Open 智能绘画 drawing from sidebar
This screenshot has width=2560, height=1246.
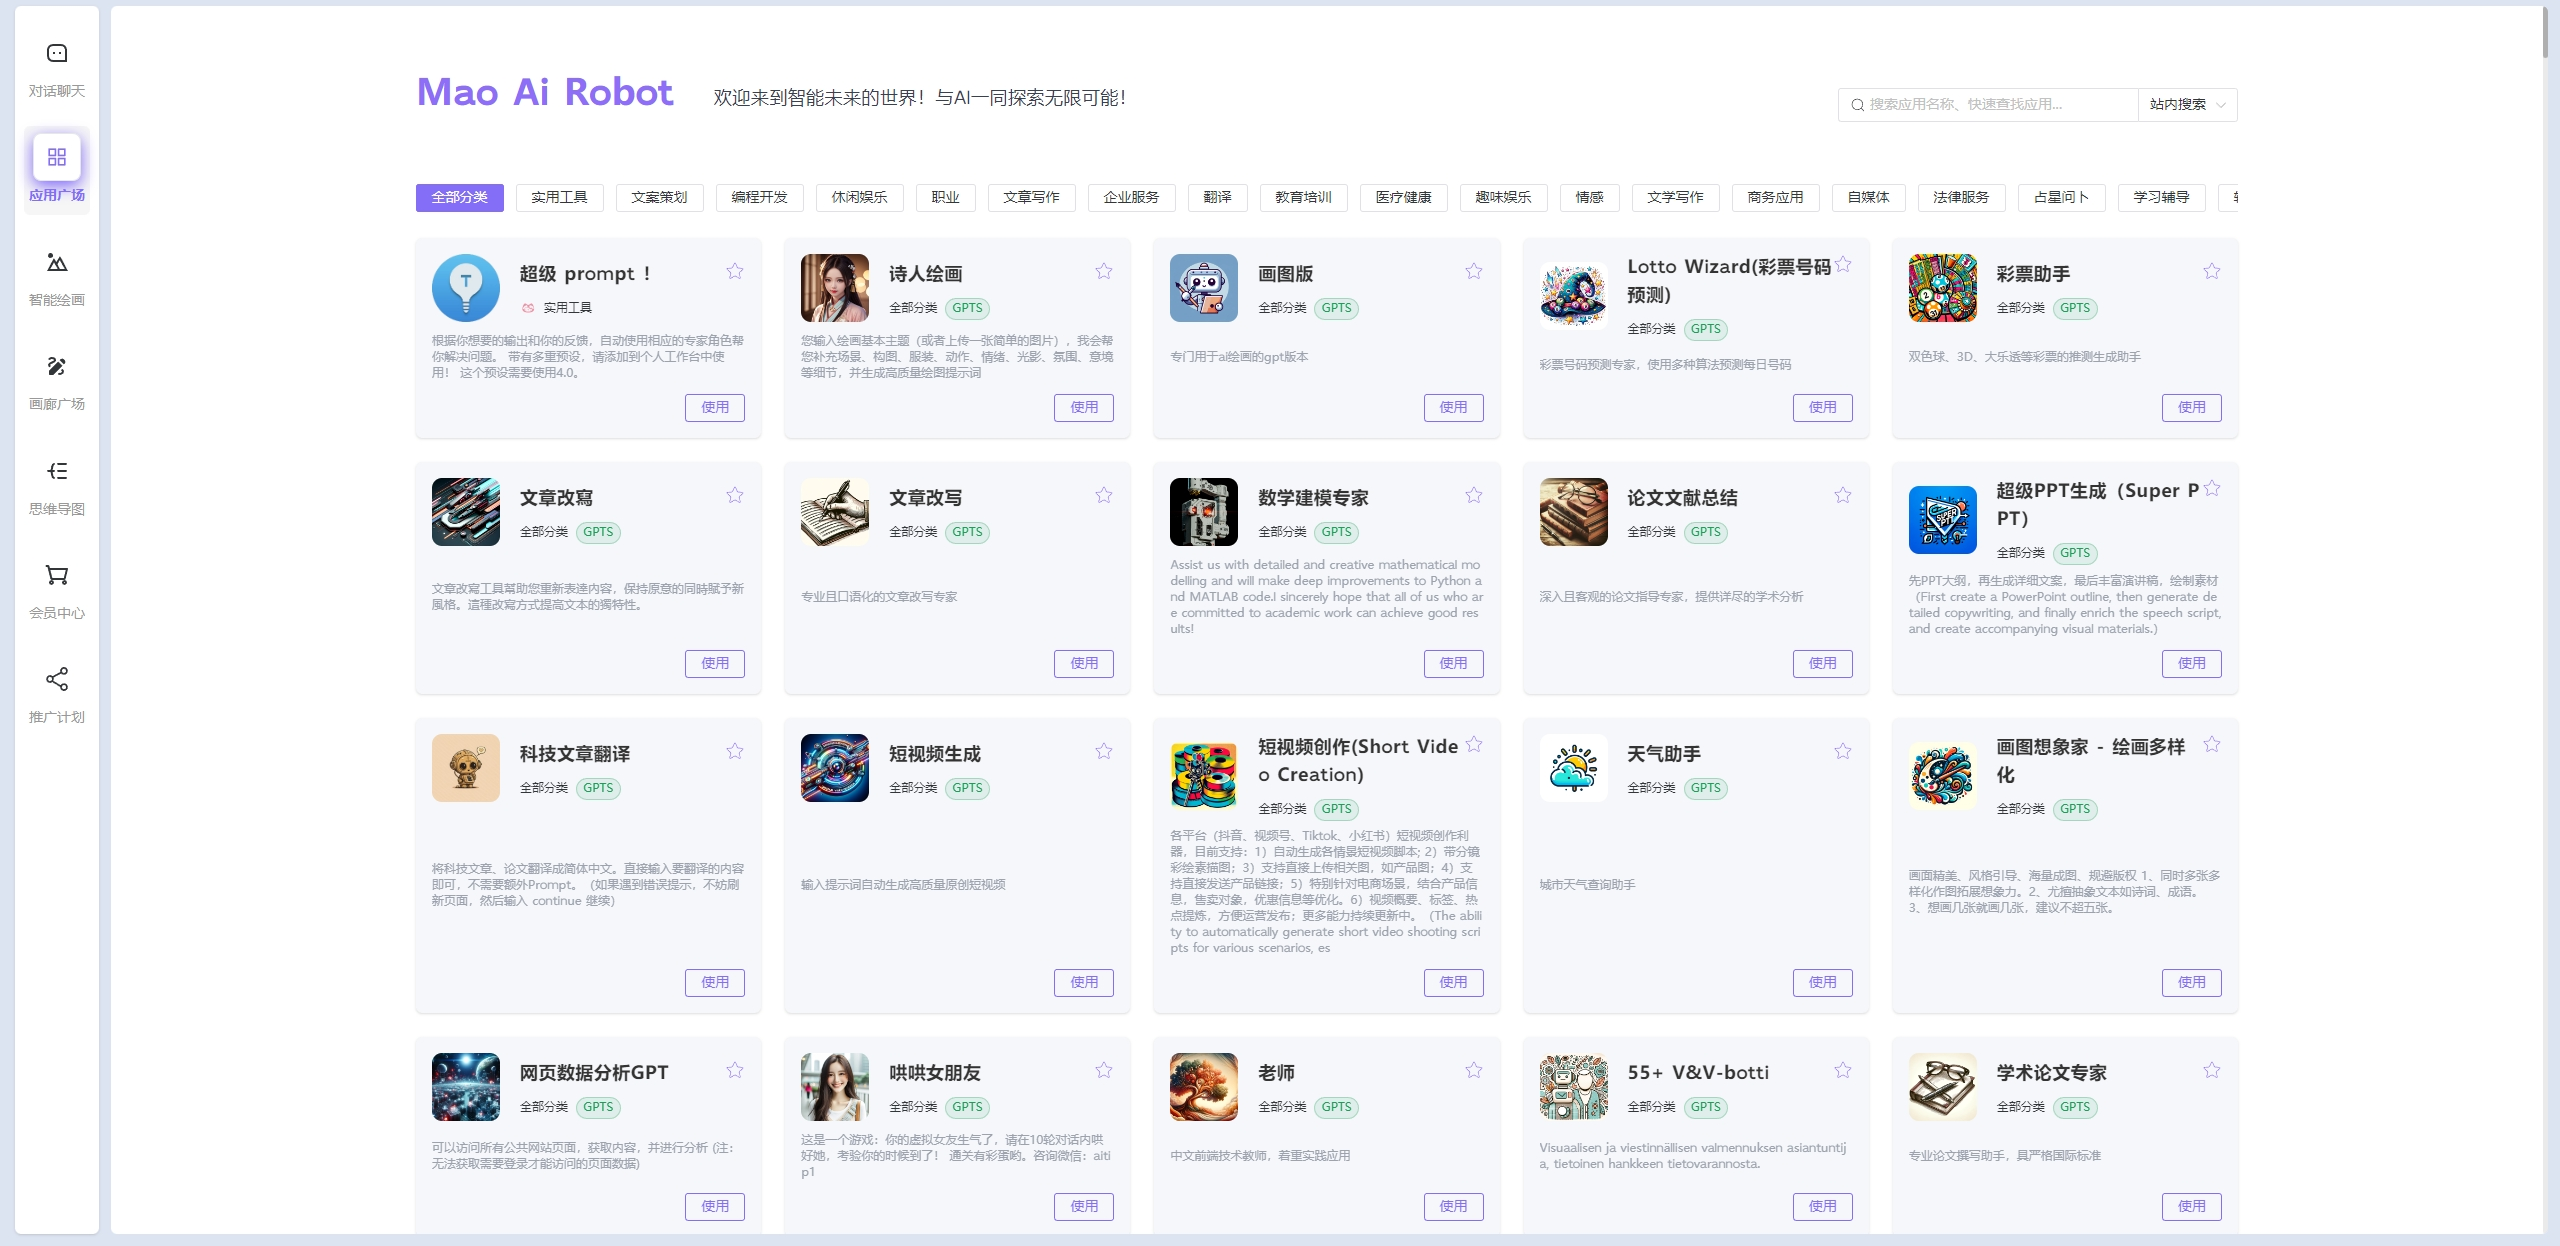pos(57,263)
